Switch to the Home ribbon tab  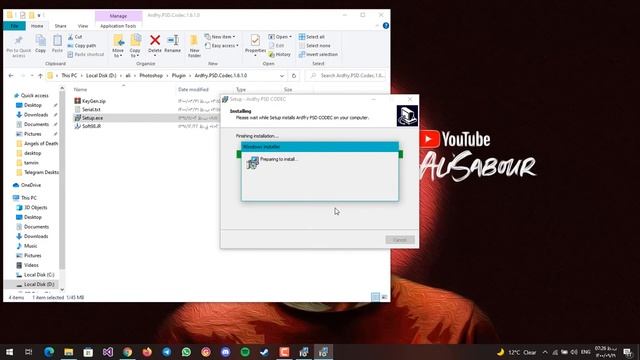37,26
